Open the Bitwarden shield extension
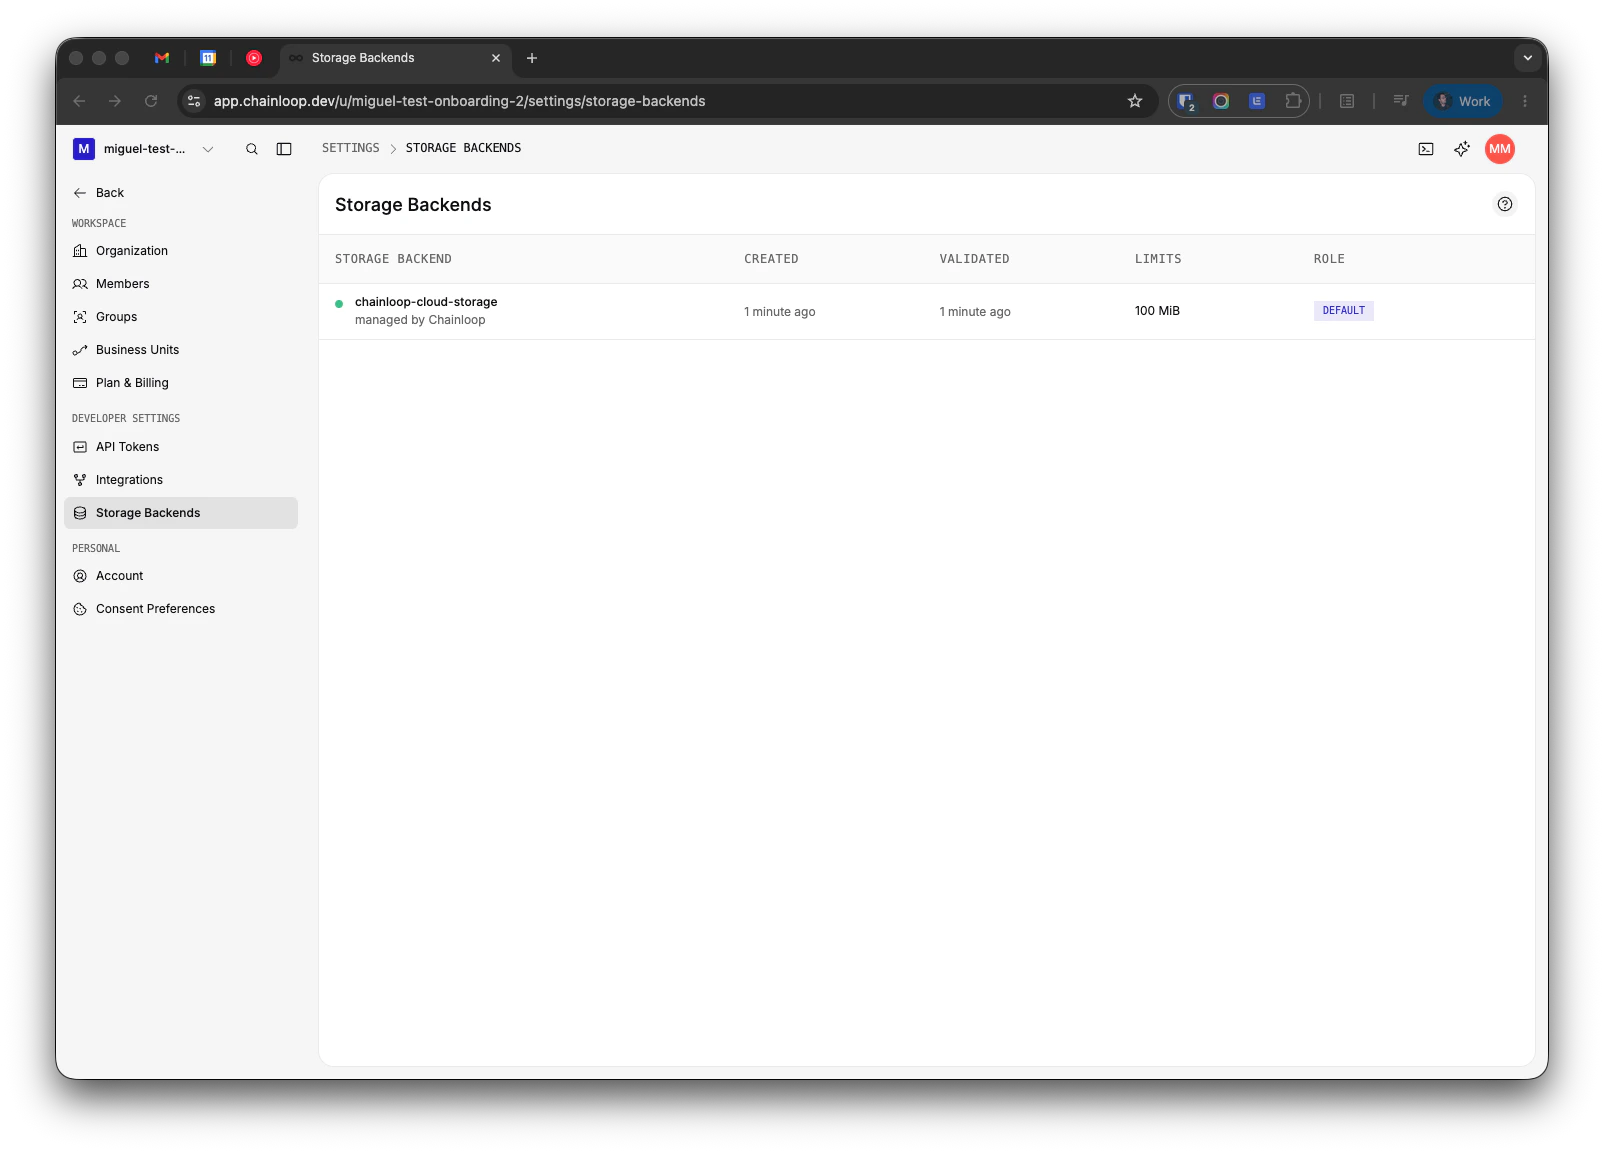 click(1186, 101)
